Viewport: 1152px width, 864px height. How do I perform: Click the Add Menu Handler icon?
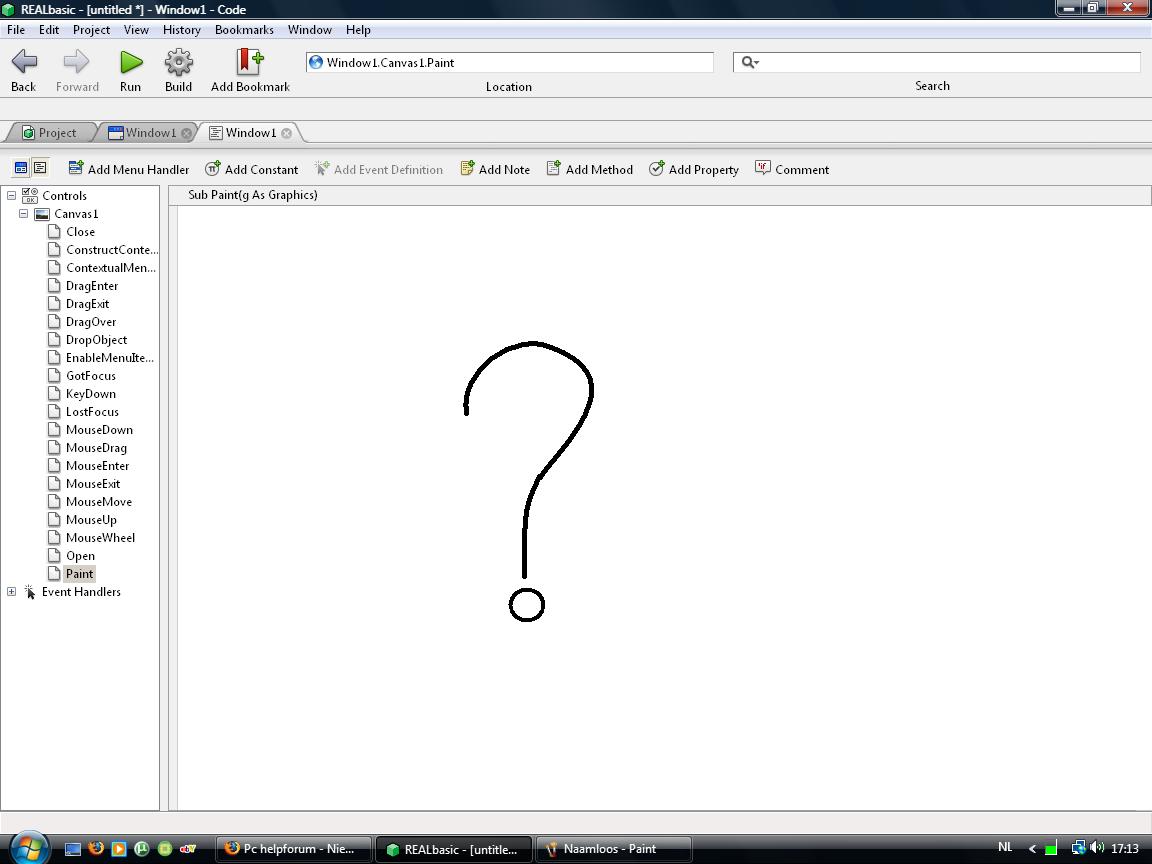128,169
